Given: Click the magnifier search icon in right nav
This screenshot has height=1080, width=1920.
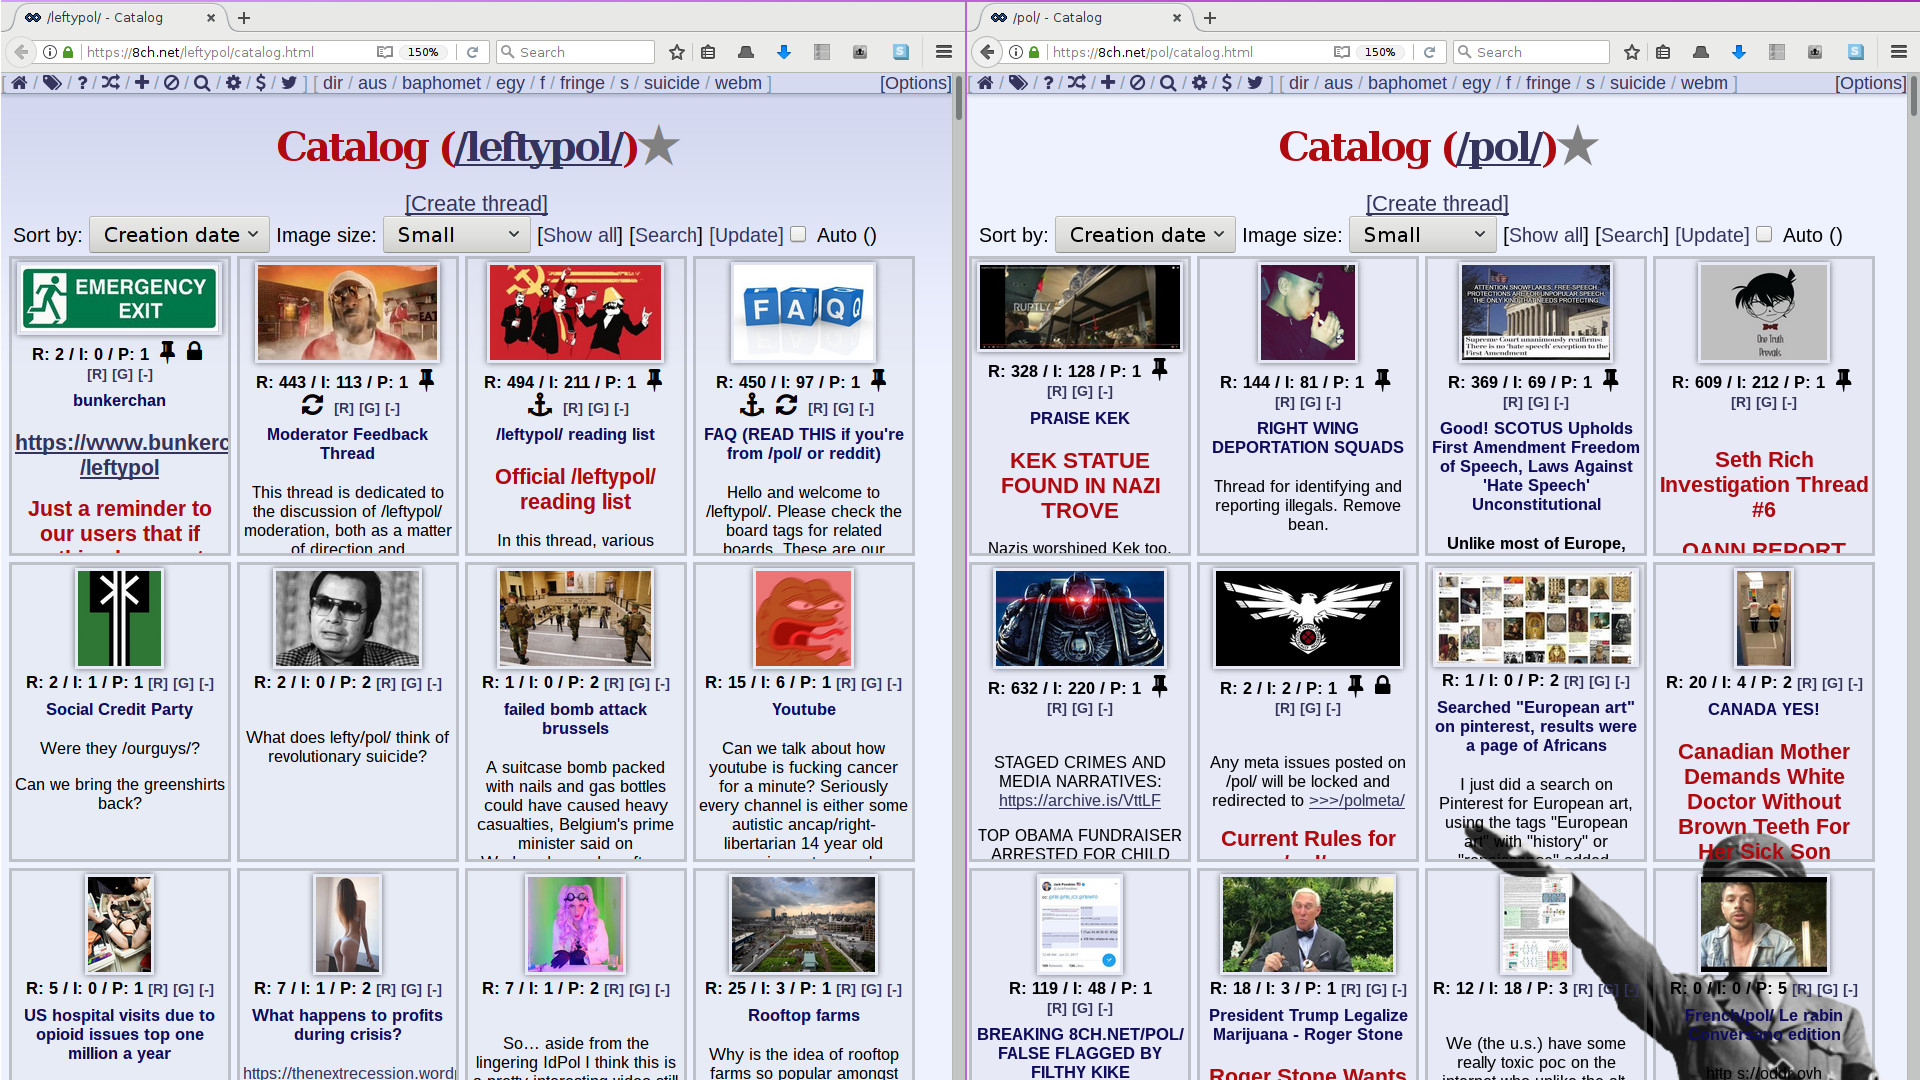Looking at the screenshot, I should 1167,83.
